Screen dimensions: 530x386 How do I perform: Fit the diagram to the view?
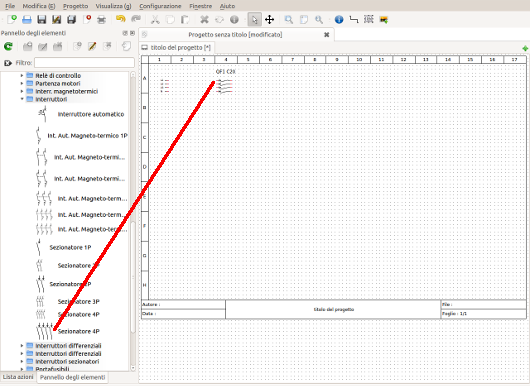tap(304, 20)
